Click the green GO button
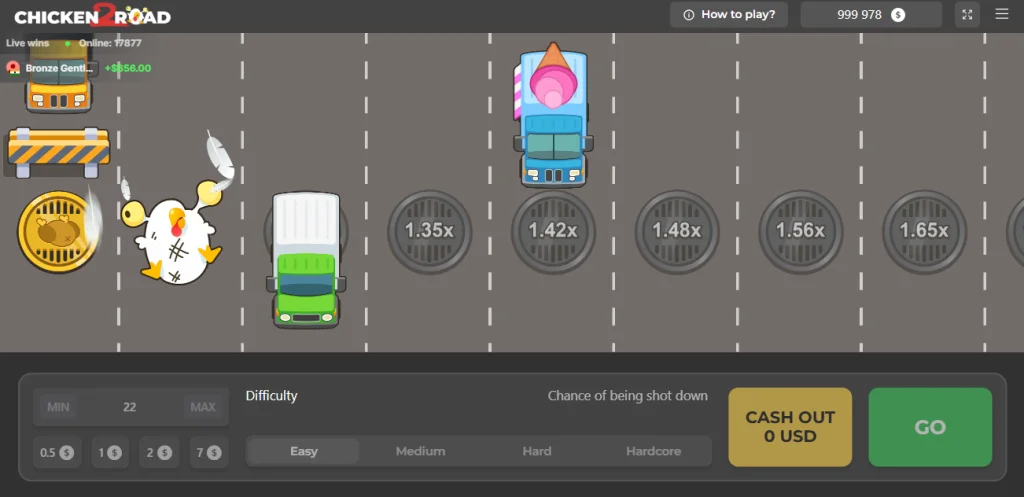1024x497 pixels. (930, 427)
